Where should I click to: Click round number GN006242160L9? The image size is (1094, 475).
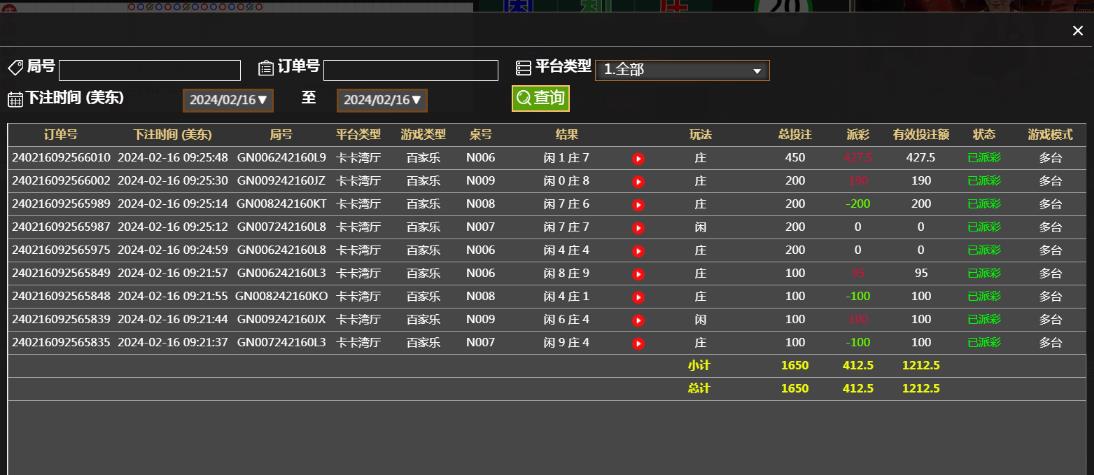(281, 158)
